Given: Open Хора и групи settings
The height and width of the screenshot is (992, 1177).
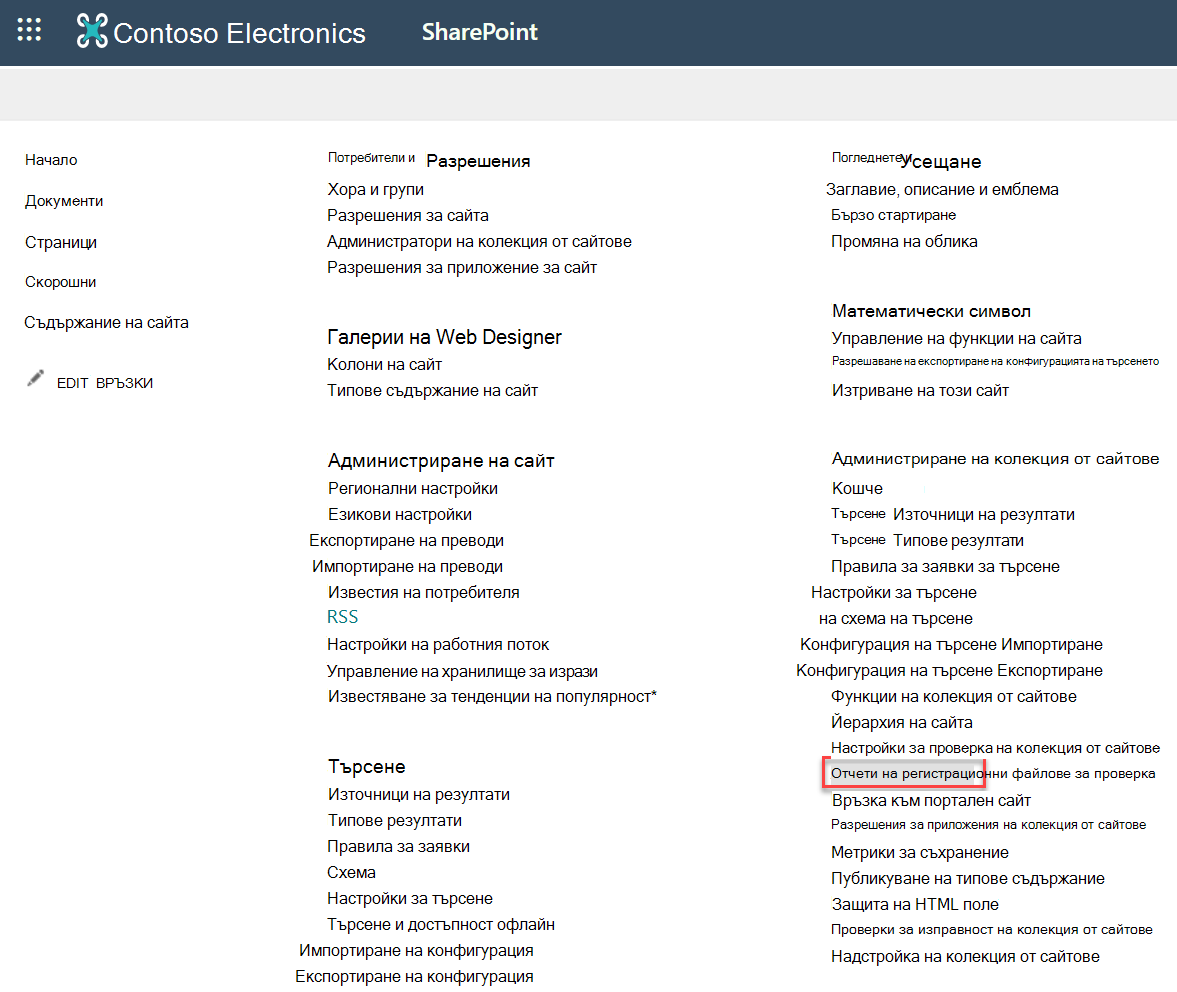Looking at the screenshot, I should tap(375, 189).
